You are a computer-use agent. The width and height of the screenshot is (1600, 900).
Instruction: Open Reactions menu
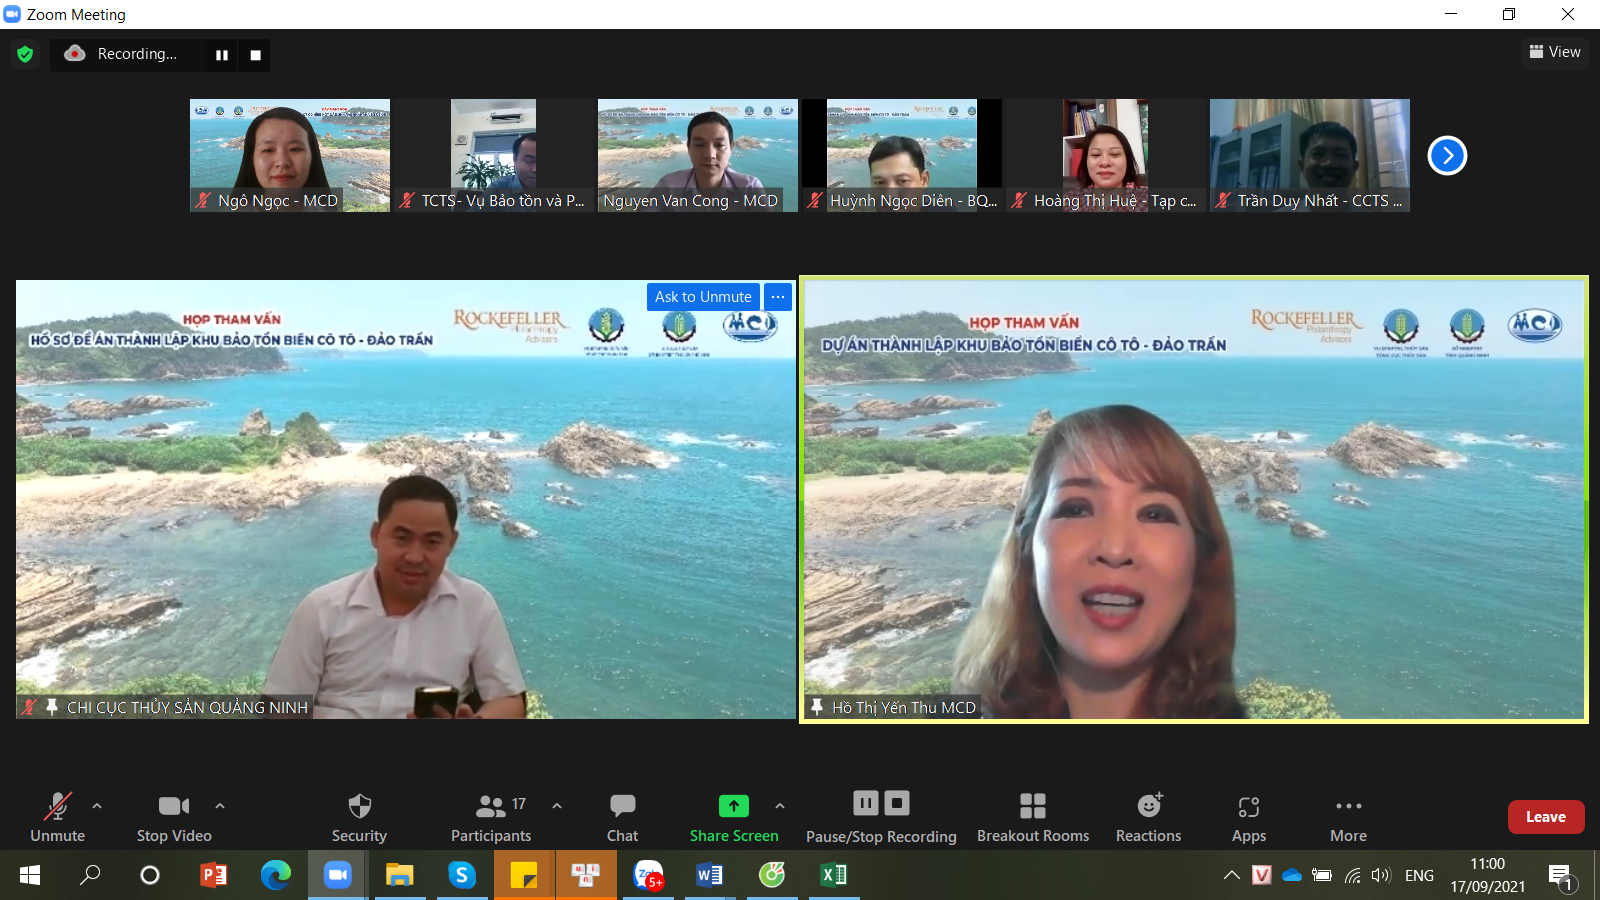(x=1148, y=816)
